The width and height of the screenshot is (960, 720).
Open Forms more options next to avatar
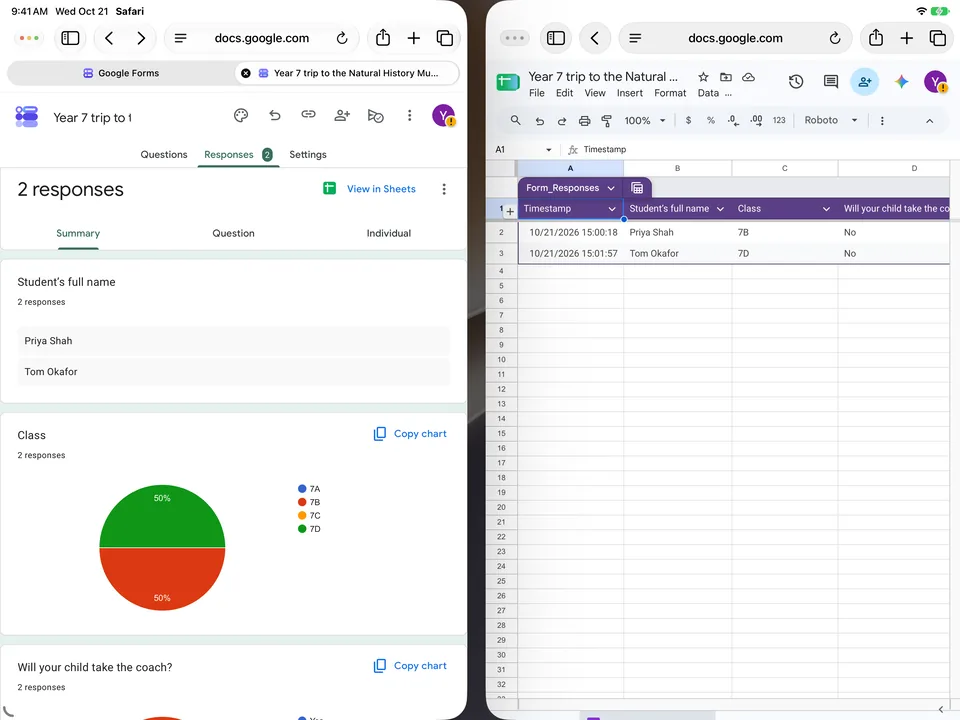410,115
